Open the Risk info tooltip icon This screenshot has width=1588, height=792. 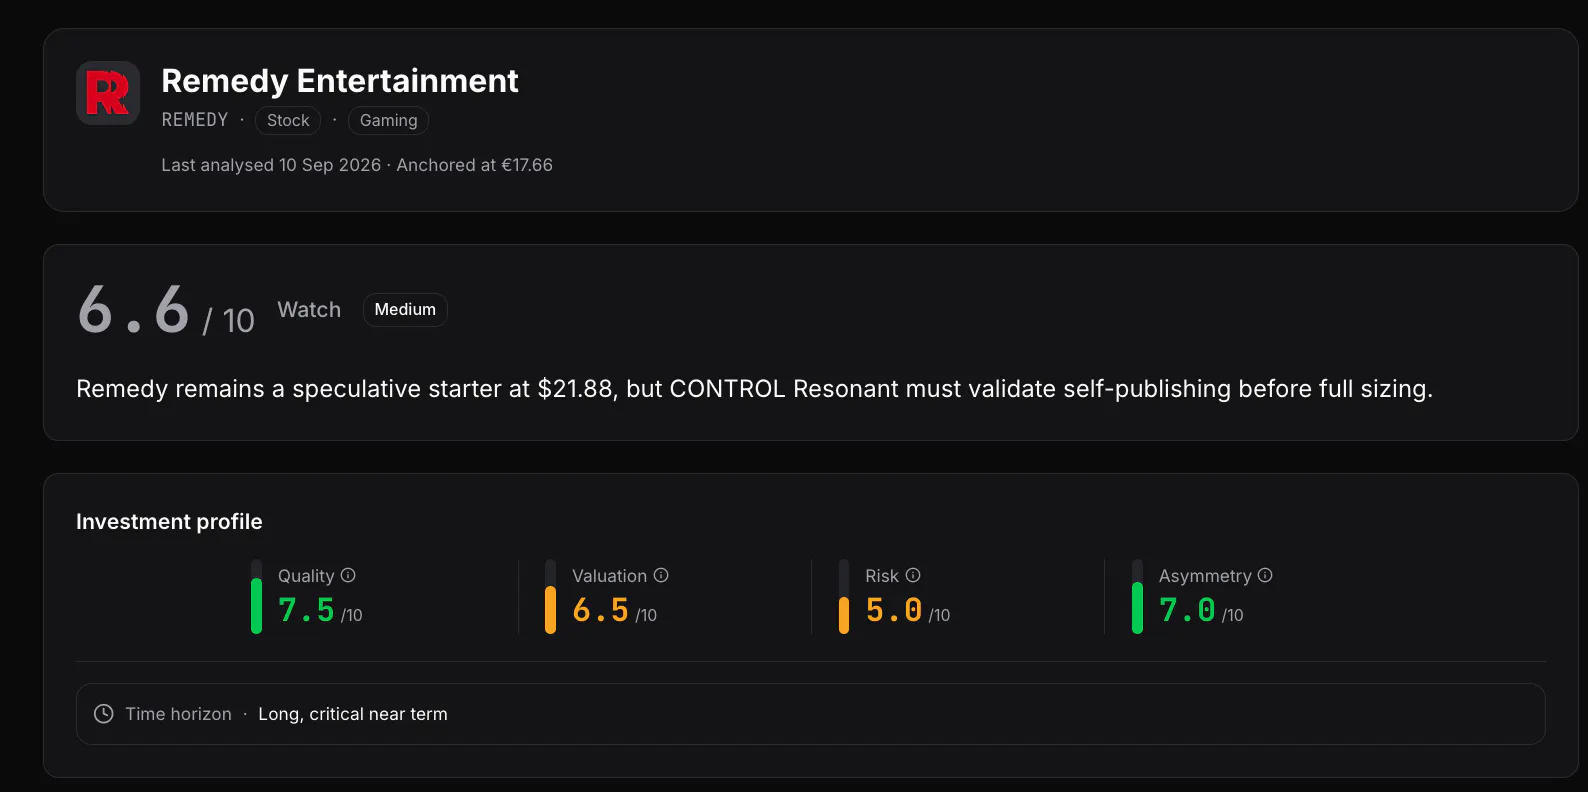(913, 575)
